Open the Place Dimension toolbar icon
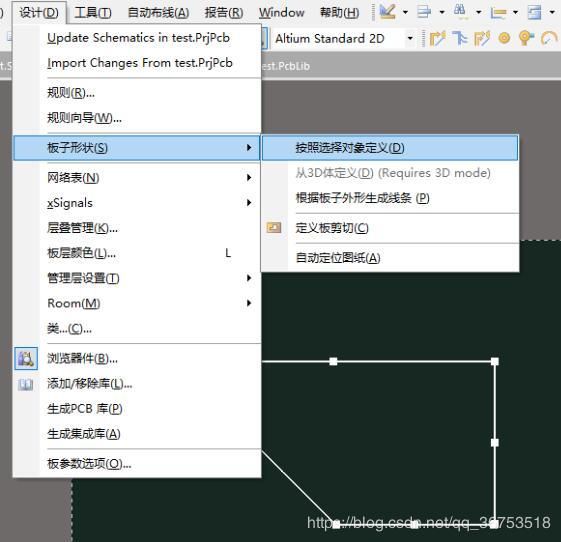 [x=498, y=13]
